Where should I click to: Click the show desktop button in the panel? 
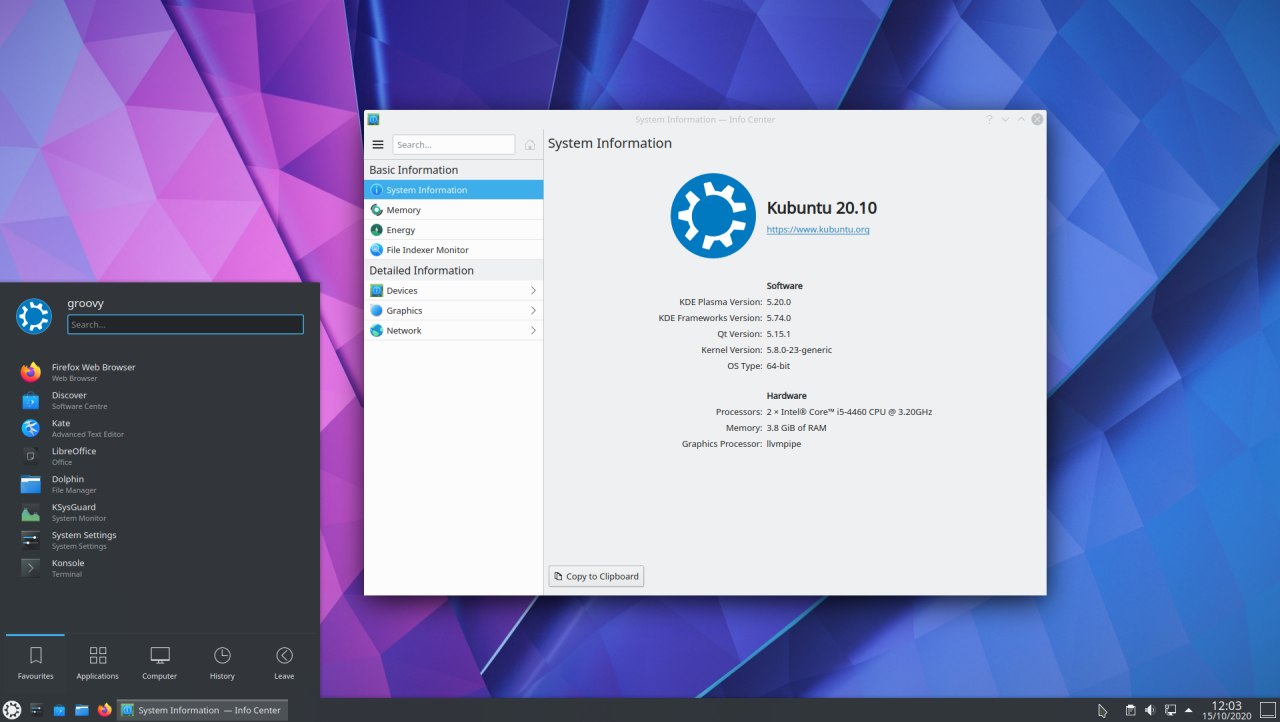1269,710
